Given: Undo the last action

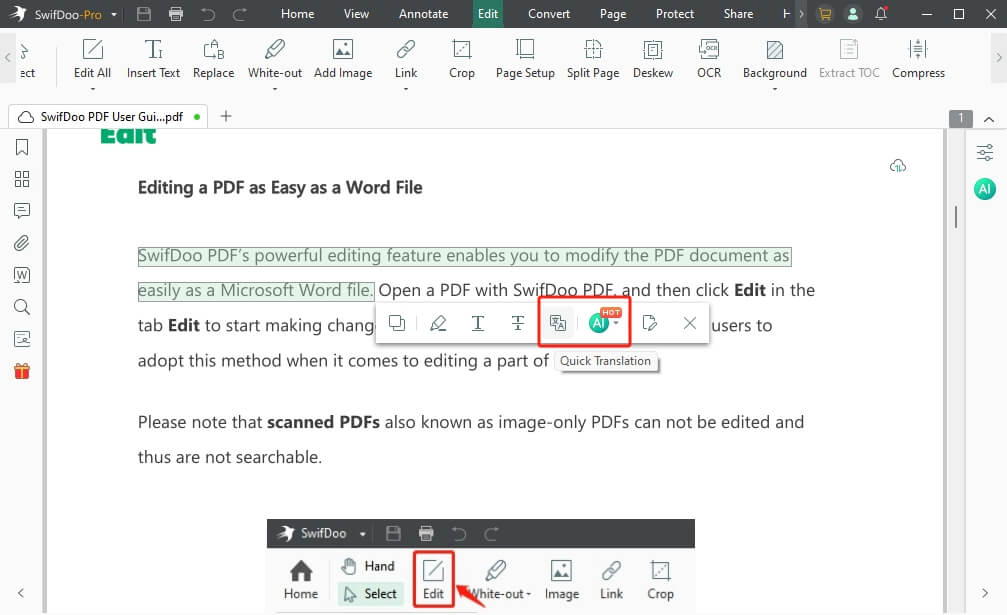Looking at the screenshot, I should click(x=207, y=13).
